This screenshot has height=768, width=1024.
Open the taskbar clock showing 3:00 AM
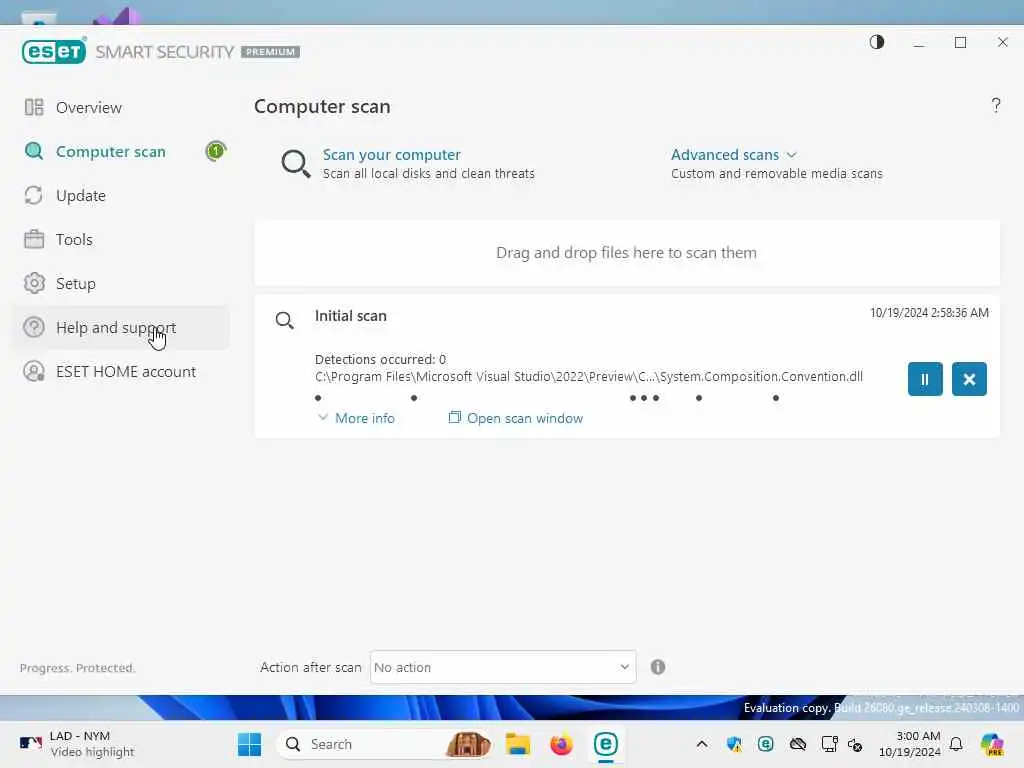[x=910, y=744]
